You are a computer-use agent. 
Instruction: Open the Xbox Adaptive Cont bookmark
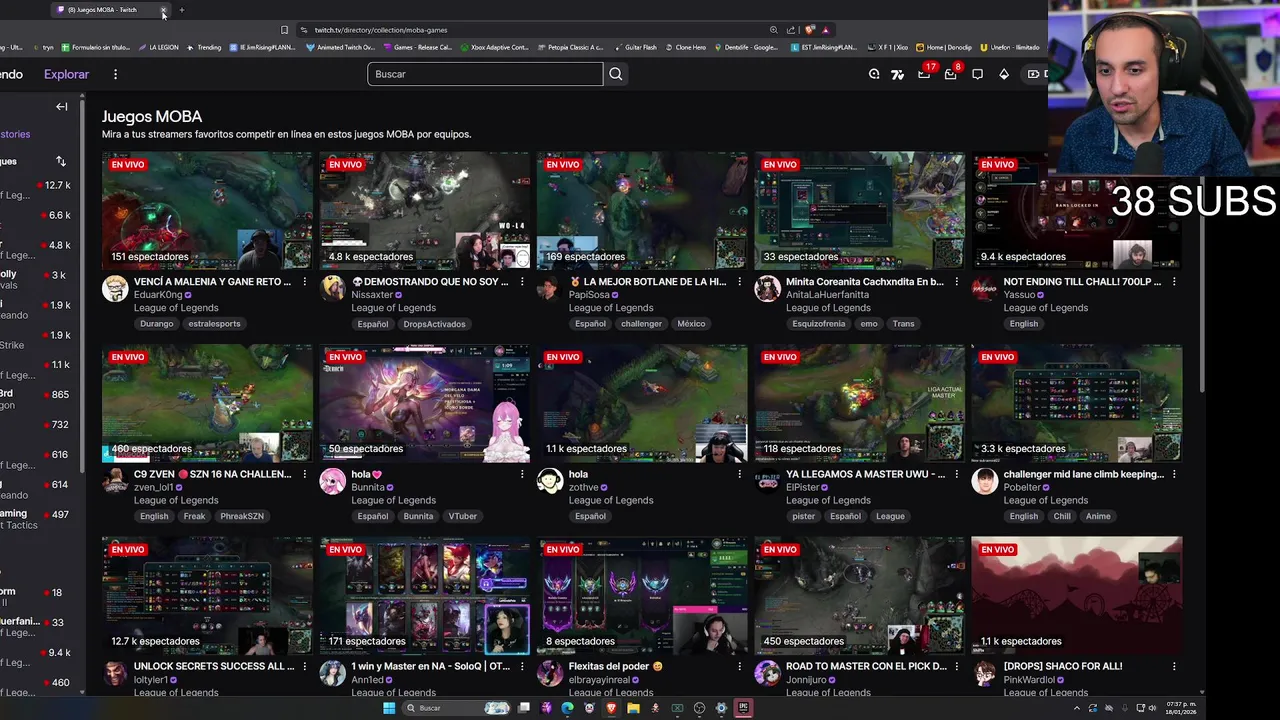[494, 47]
